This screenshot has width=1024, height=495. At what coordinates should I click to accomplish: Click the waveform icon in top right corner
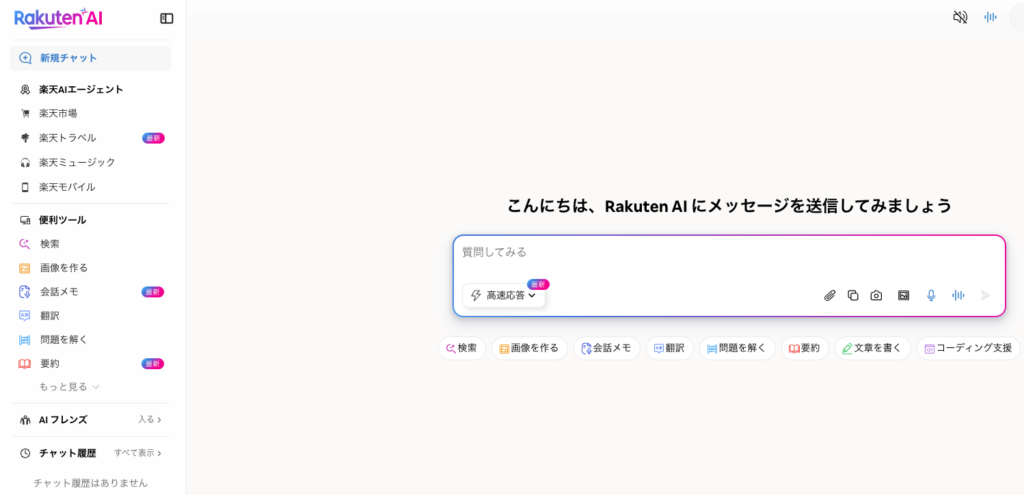(990, 17)
